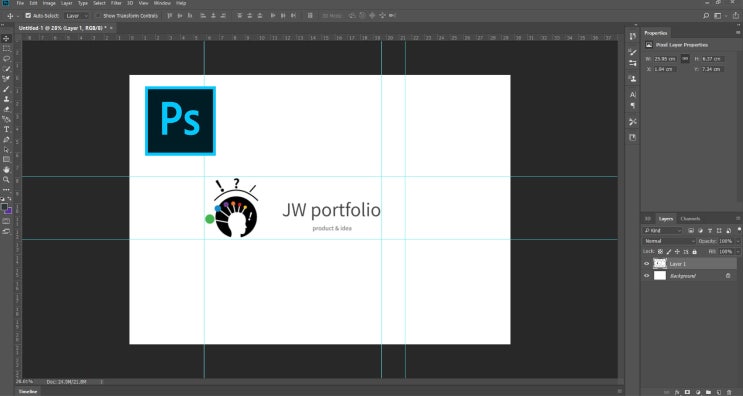The image size is (743, 396).
Task: Select the Clone Stamp tool
Action: [7, 99]
